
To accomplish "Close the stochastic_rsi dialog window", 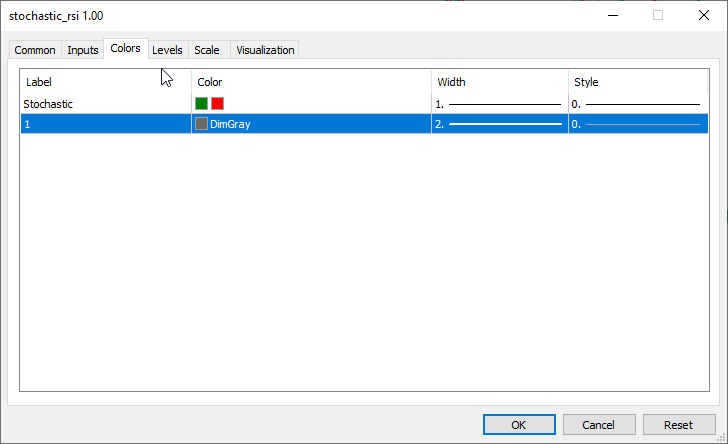I will tap(704, 15).
